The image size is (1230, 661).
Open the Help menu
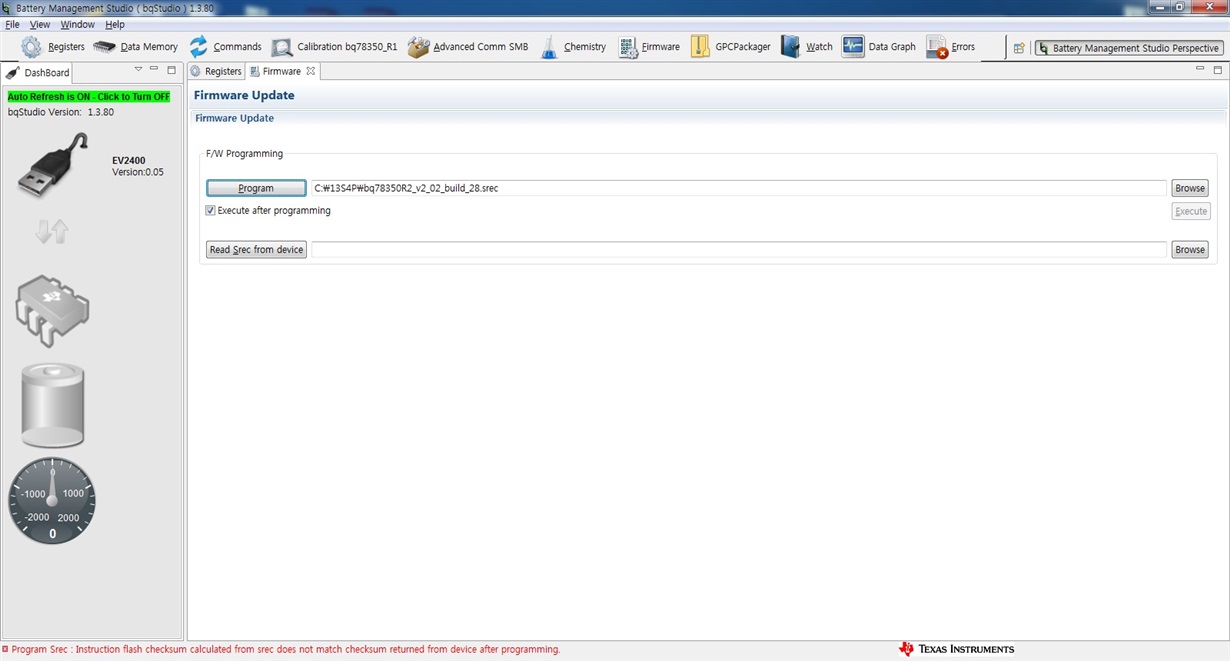(x=115, y=24)
